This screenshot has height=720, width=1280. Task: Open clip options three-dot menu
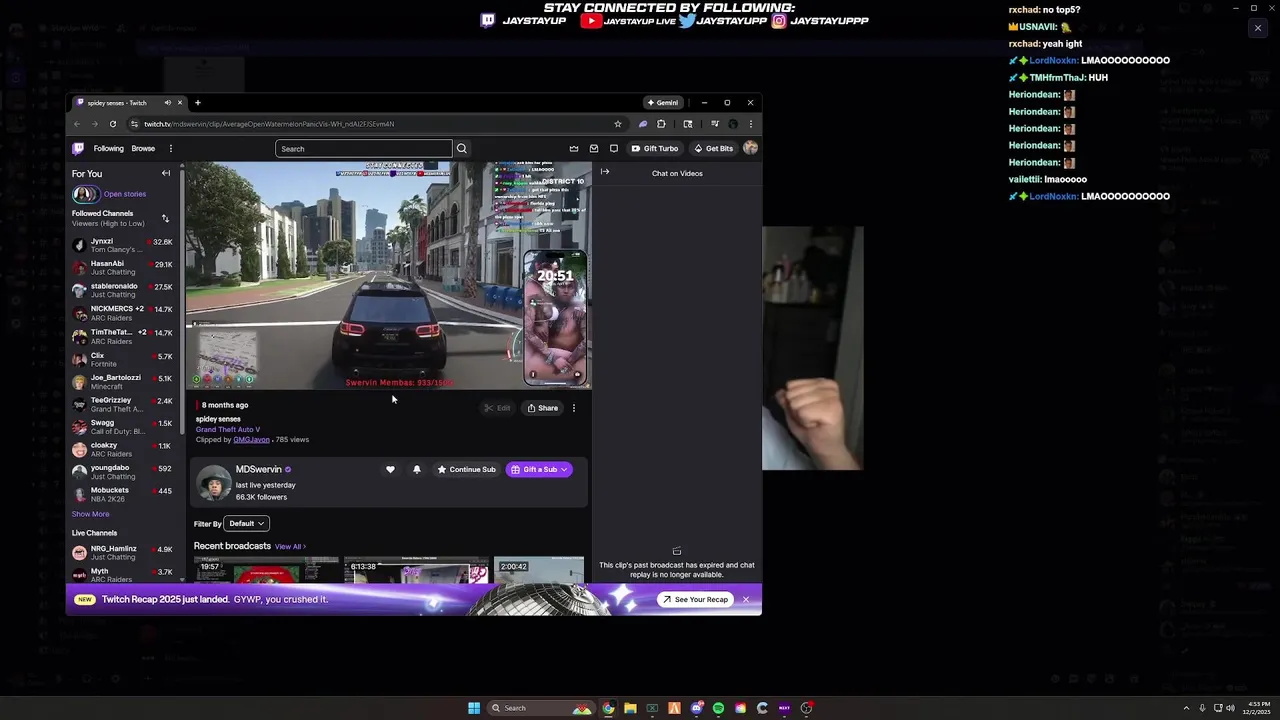573,408
